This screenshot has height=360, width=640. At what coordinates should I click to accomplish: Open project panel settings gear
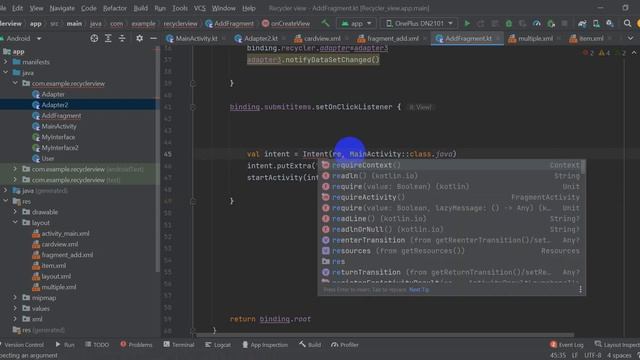pos(140,38)
